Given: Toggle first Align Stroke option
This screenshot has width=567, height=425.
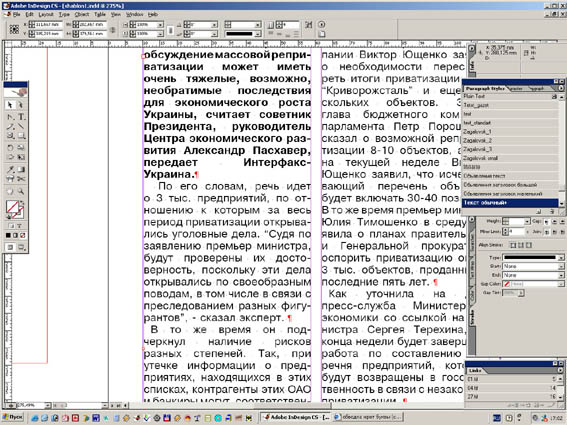Looking at the screenshot, I should (x=513, y=245).
